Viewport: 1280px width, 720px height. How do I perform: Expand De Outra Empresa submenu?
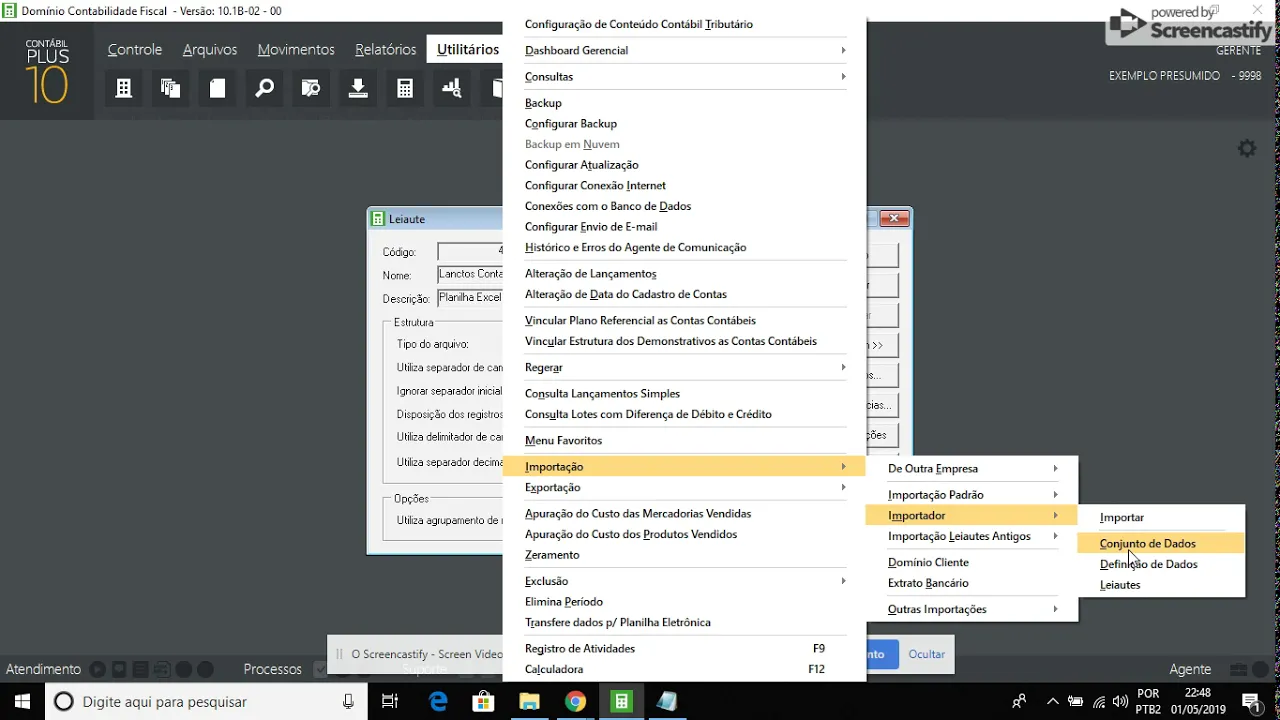tap(972, 468)
